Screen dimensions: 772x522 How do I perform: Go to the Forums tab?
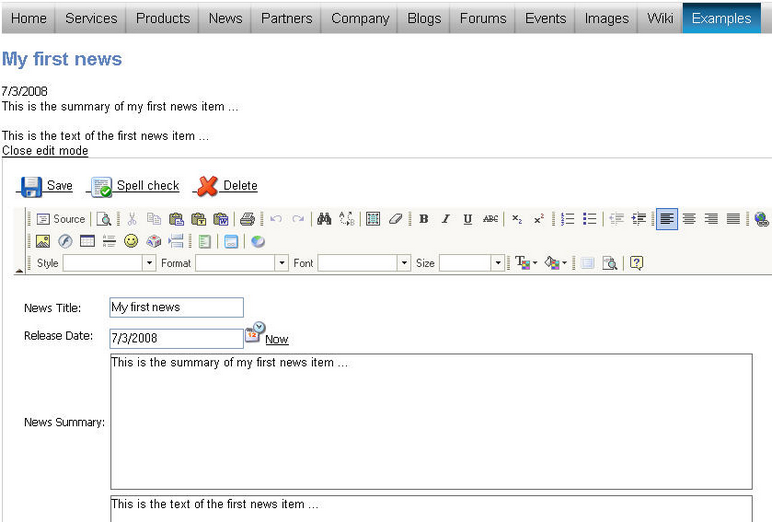(483, 18)
